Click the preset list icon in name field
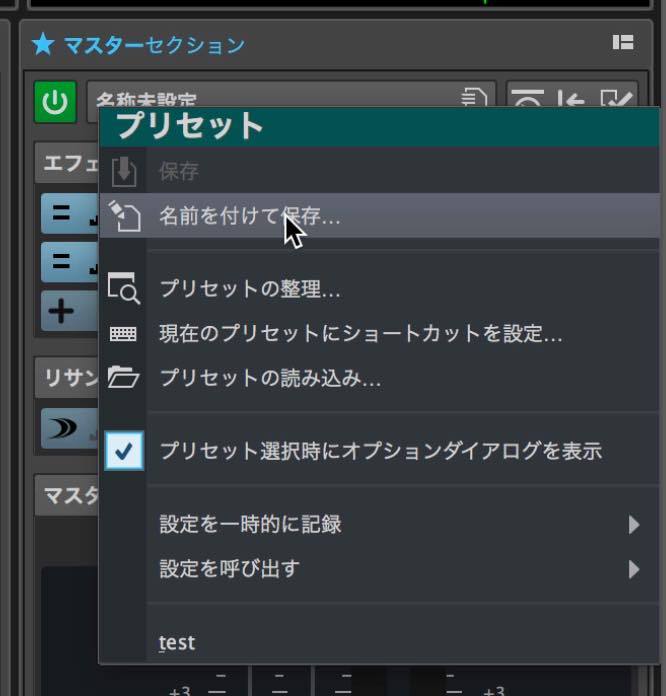This screenshot has width=666, height=696. pyautogui.click(x=474, y=97)
